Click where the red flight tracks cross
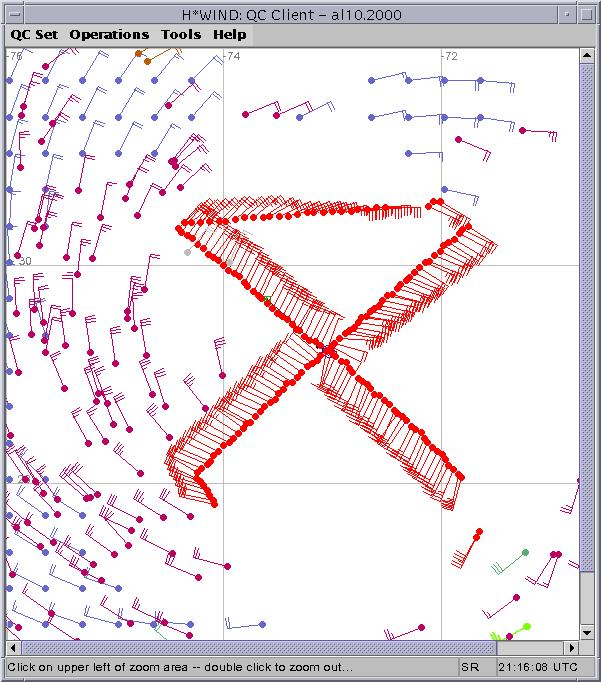This screenshot has width=601, height=682. coord(329,350)
